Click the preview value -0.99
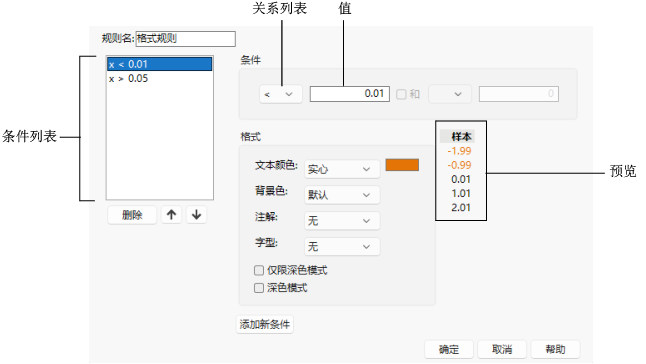646x364 pixels. [459, 165]
